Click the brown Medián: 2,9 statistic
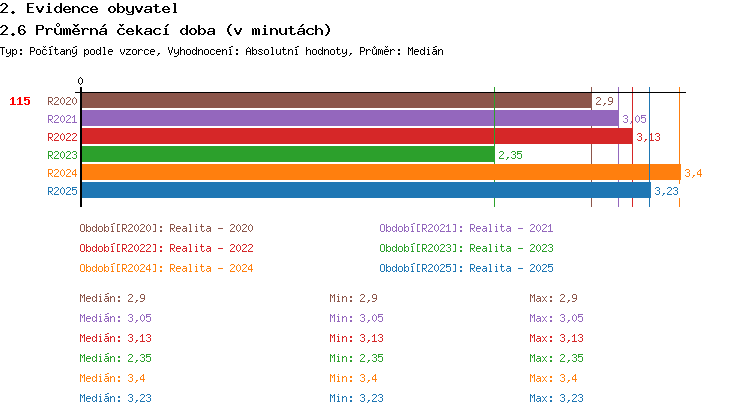 (113, 298)
